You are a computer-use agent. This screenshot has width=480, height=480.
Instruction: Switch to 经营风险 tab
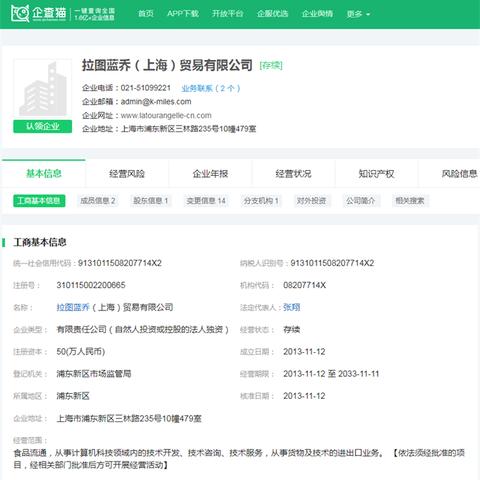127,173
